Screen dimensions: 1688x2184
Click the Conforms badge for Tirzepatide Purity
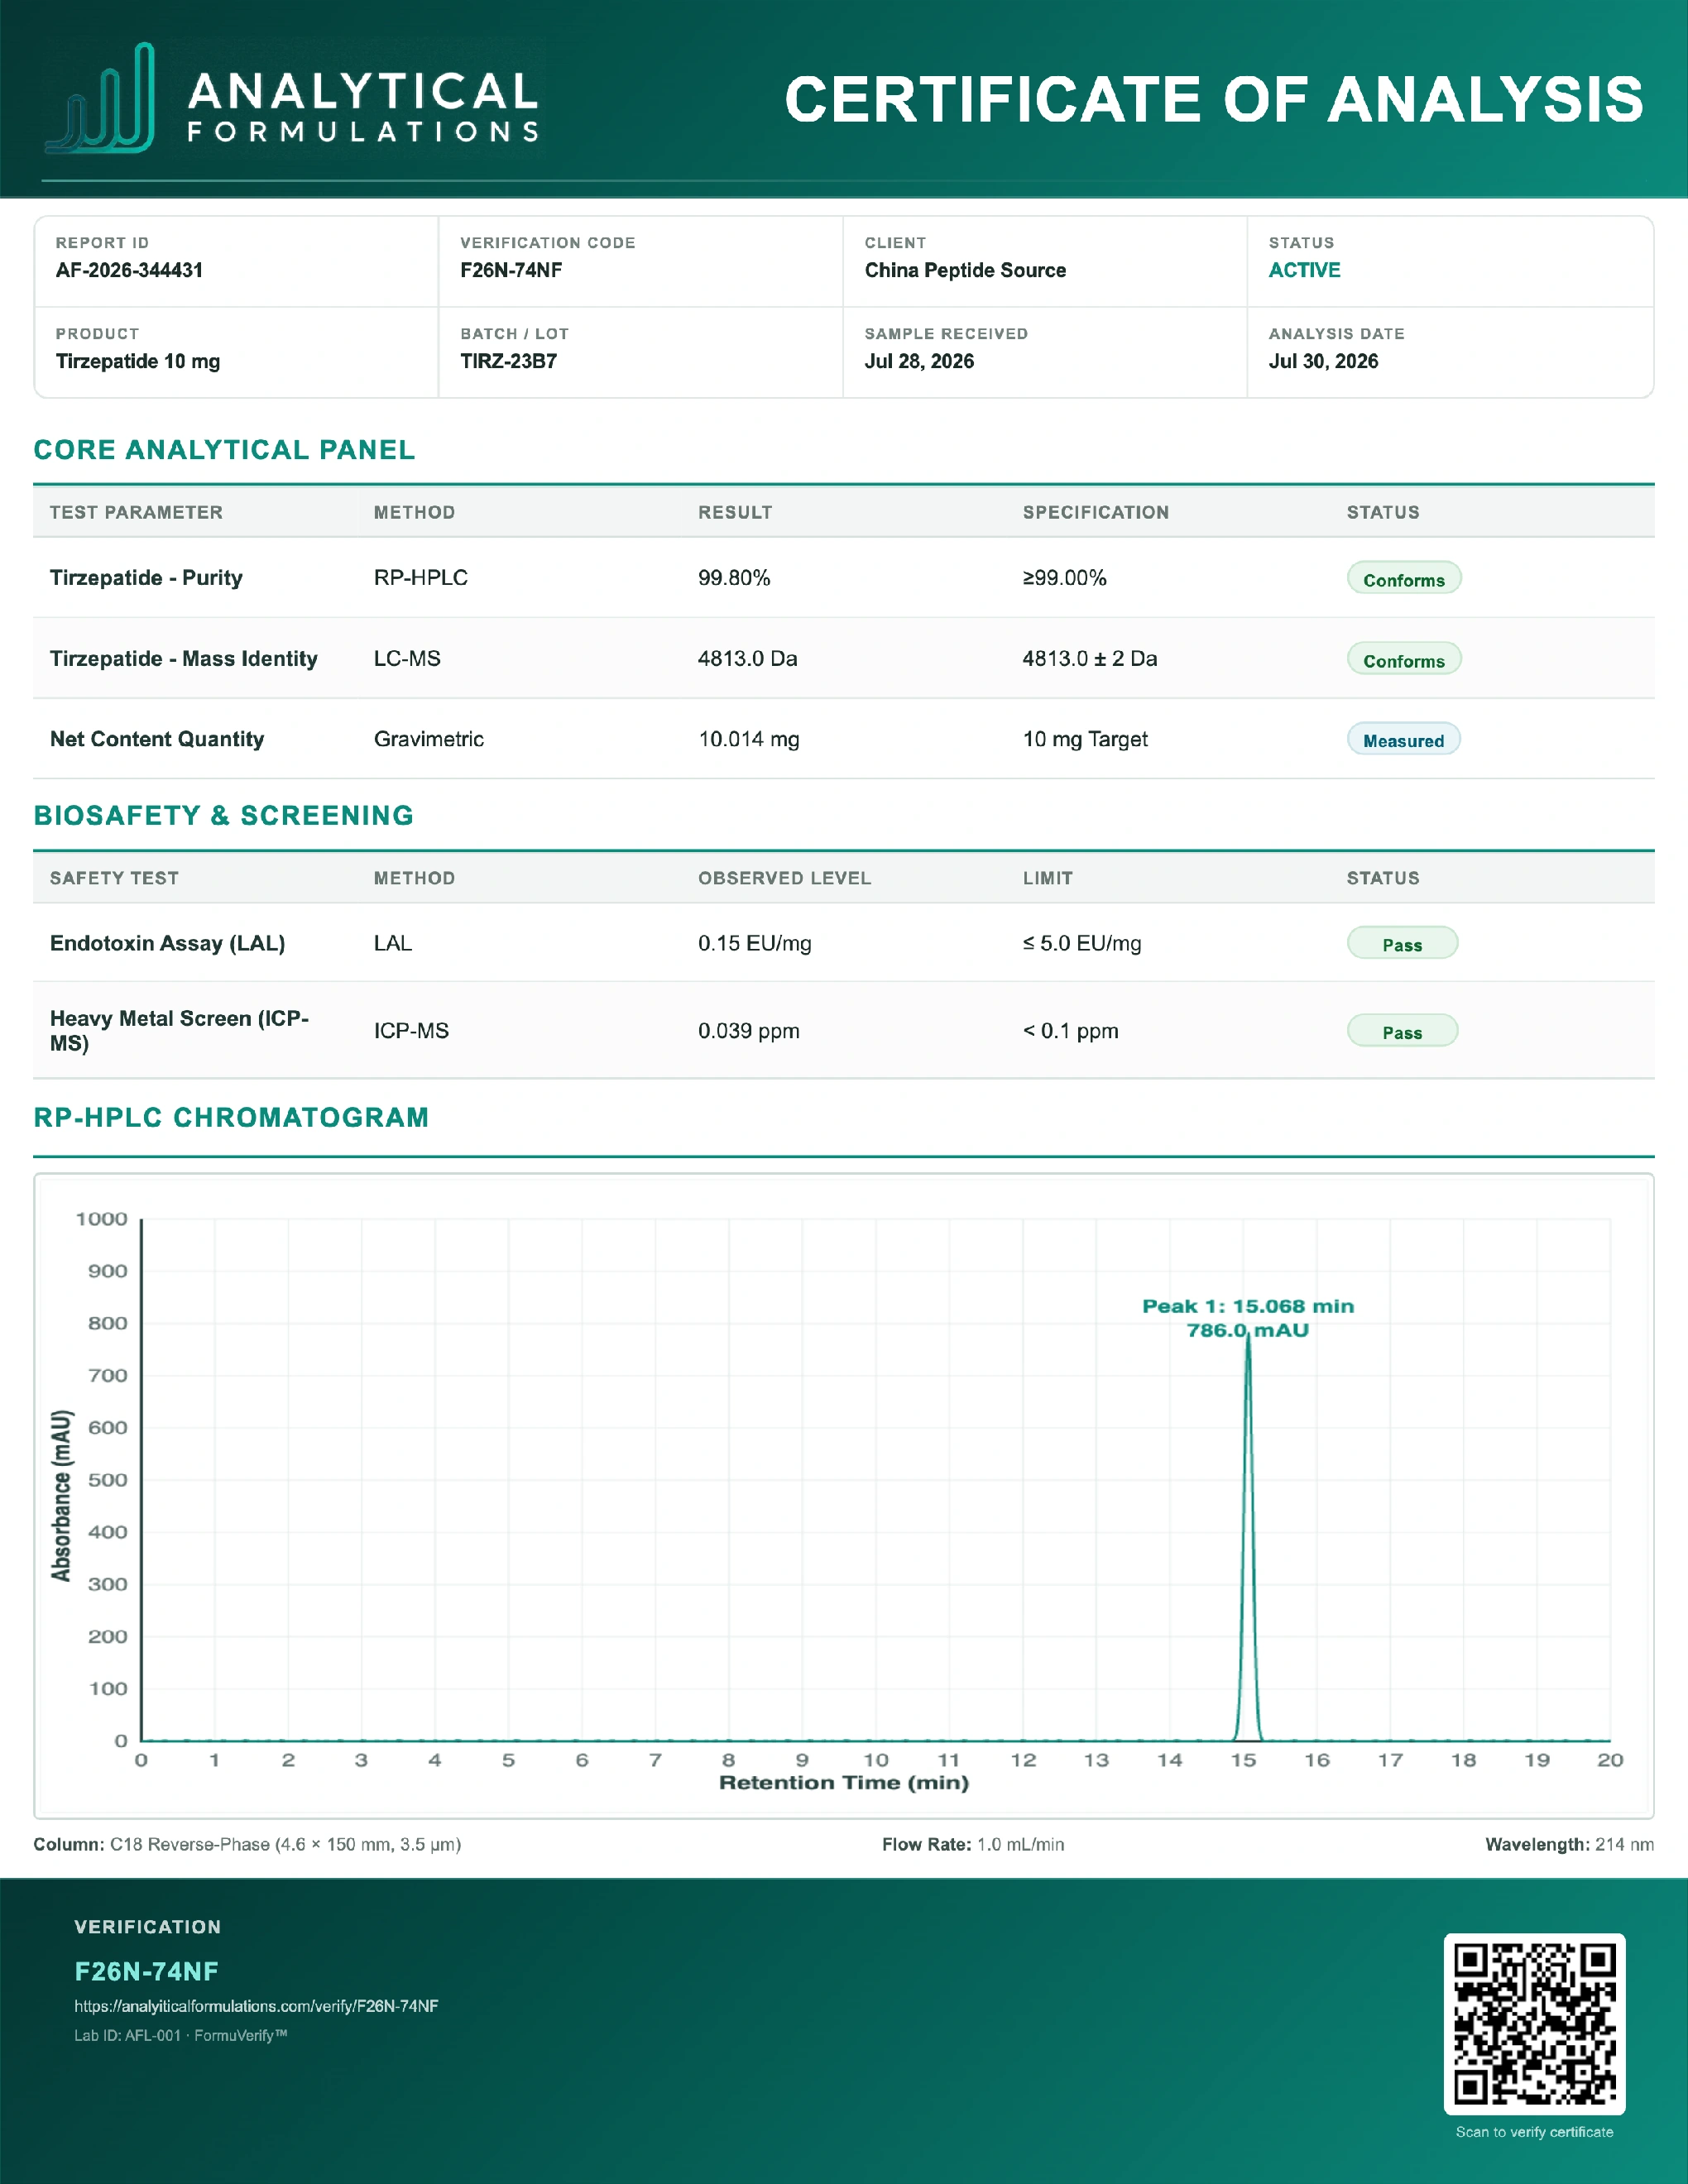tap(1404, 579)
